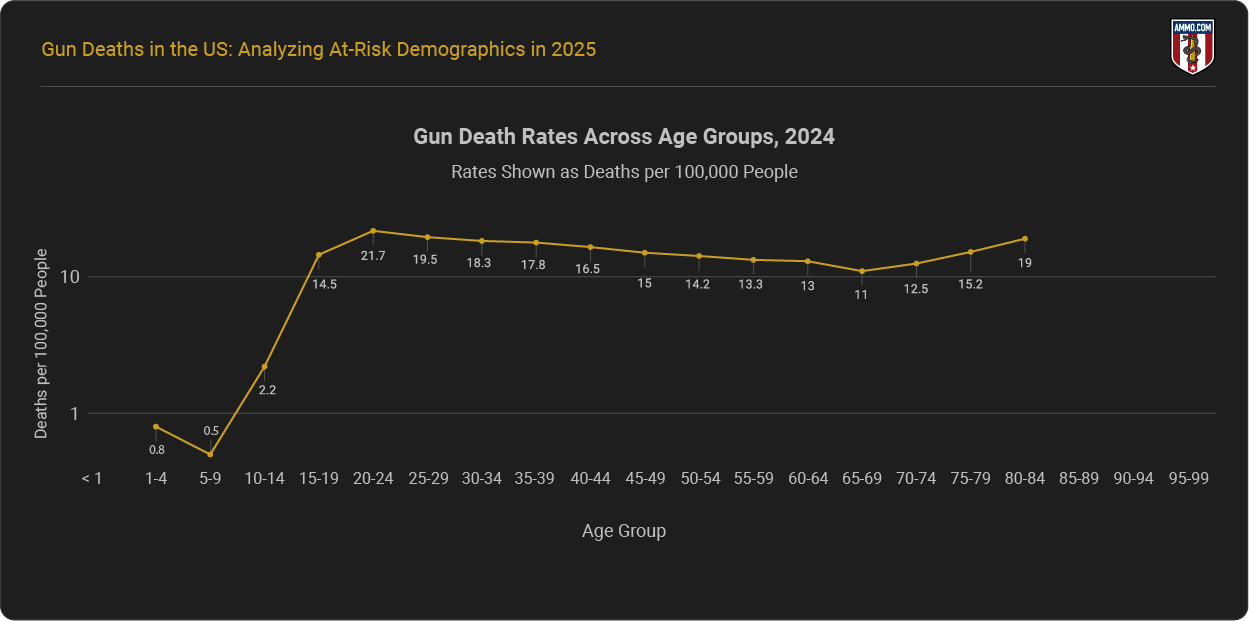Click the data point for age group 15-19

(x=319, y=255)
